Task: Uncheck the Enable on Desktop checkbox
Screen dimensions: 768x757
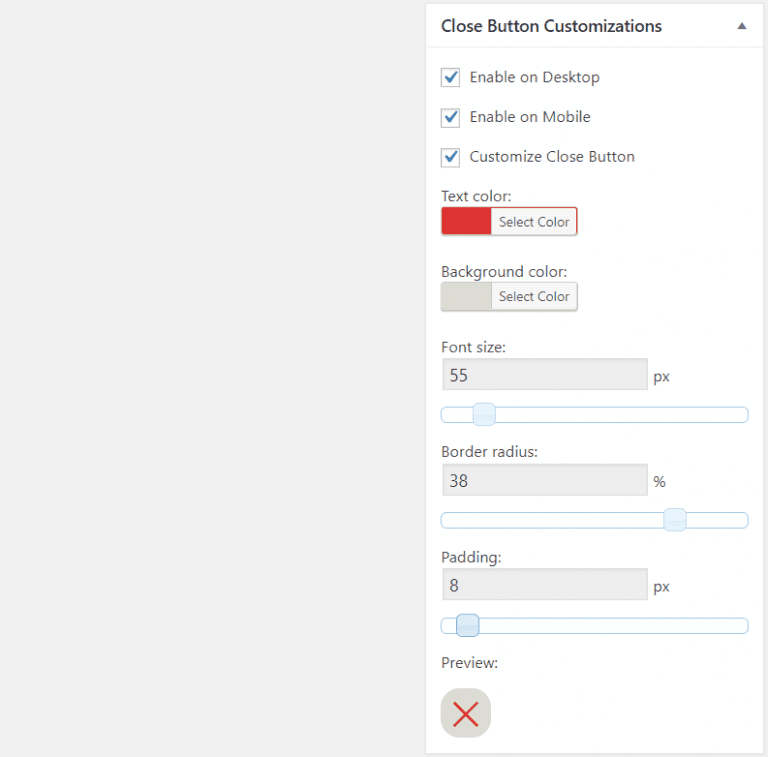Action: [x=451, y=77]
